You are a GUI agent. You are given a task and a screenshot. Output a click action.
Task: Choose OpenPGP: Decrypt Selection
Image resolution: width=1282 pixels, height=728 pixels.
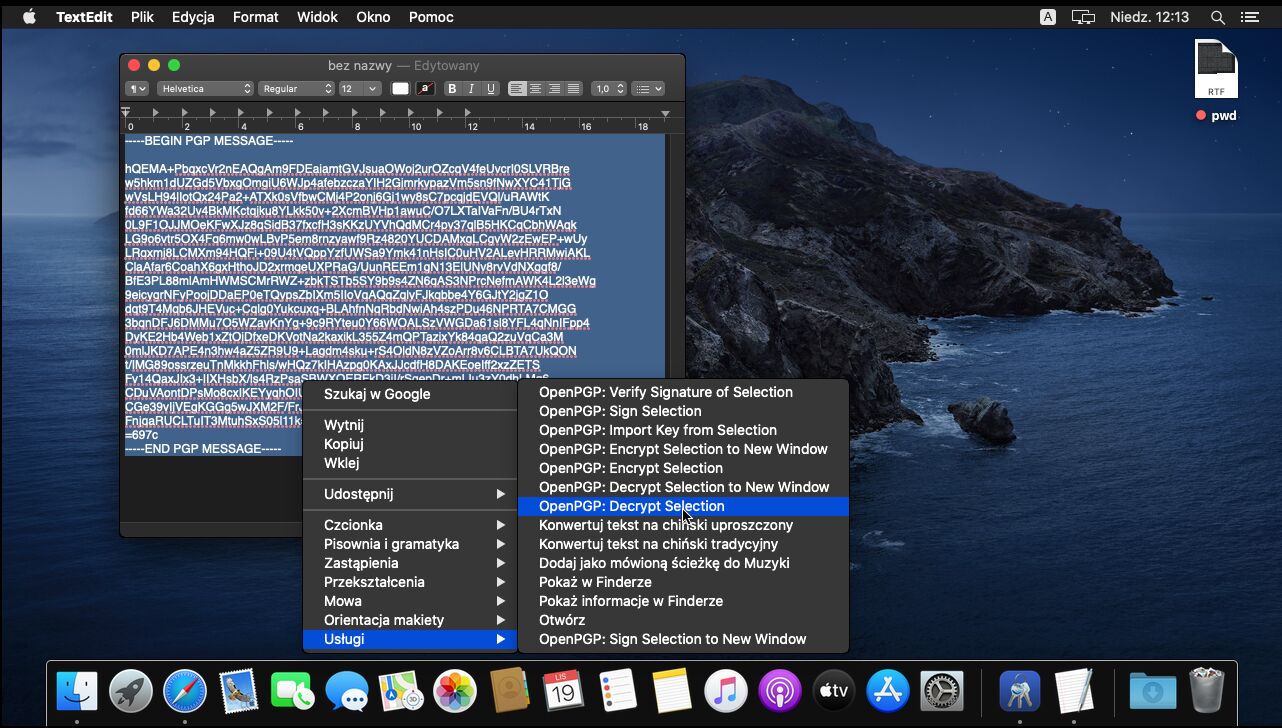tap(631, 506)
